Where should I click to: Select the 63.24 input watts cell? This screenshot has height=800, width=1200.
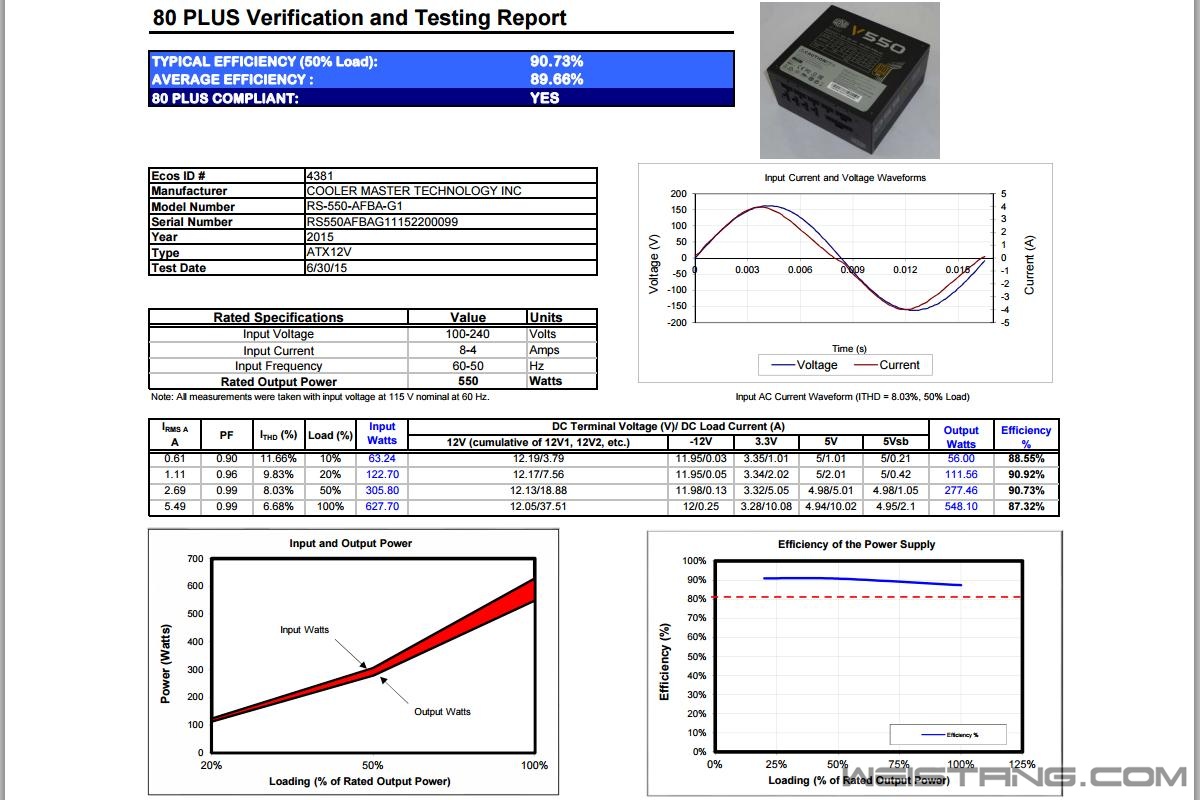[x=382, y=459]
